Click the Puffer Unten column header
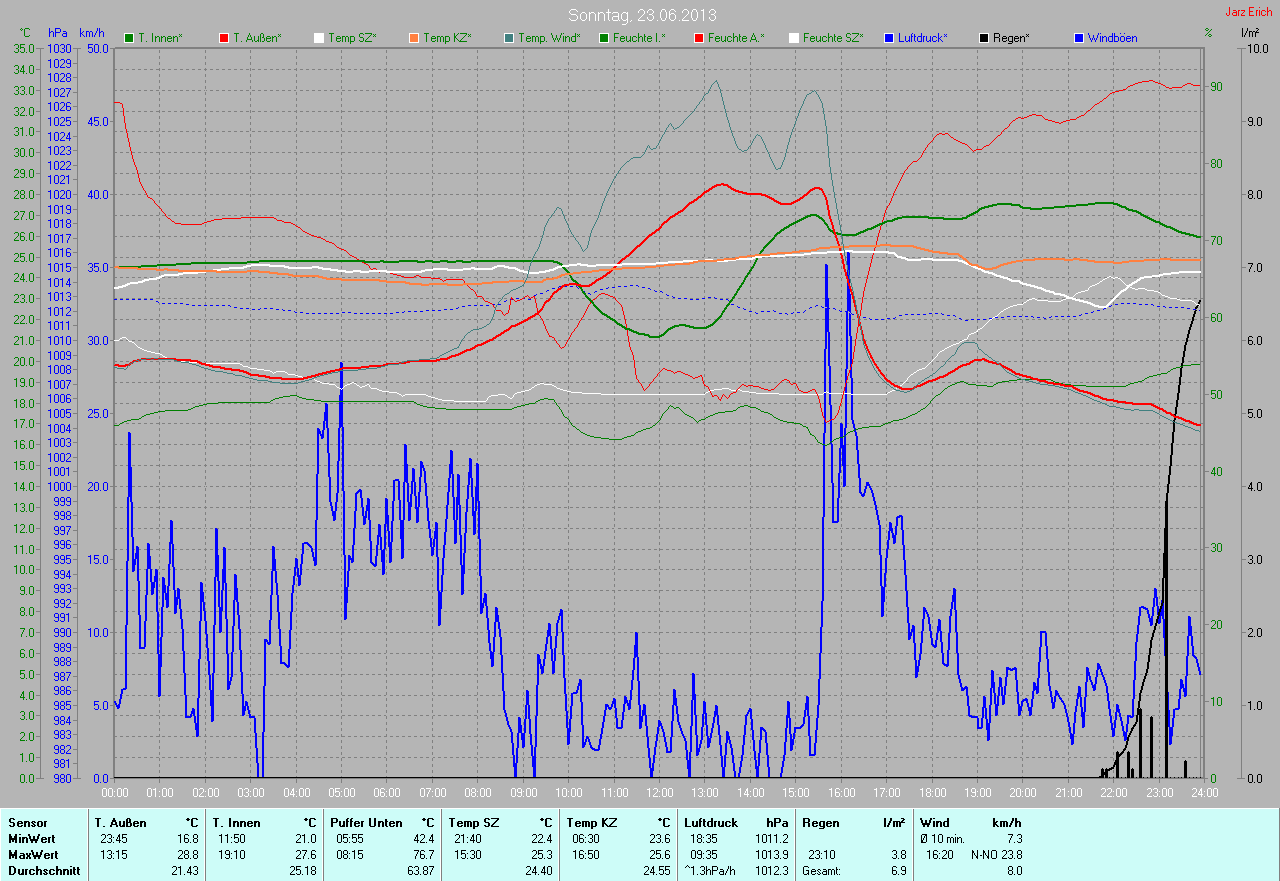1280x881 pixels. pos(365,823)
